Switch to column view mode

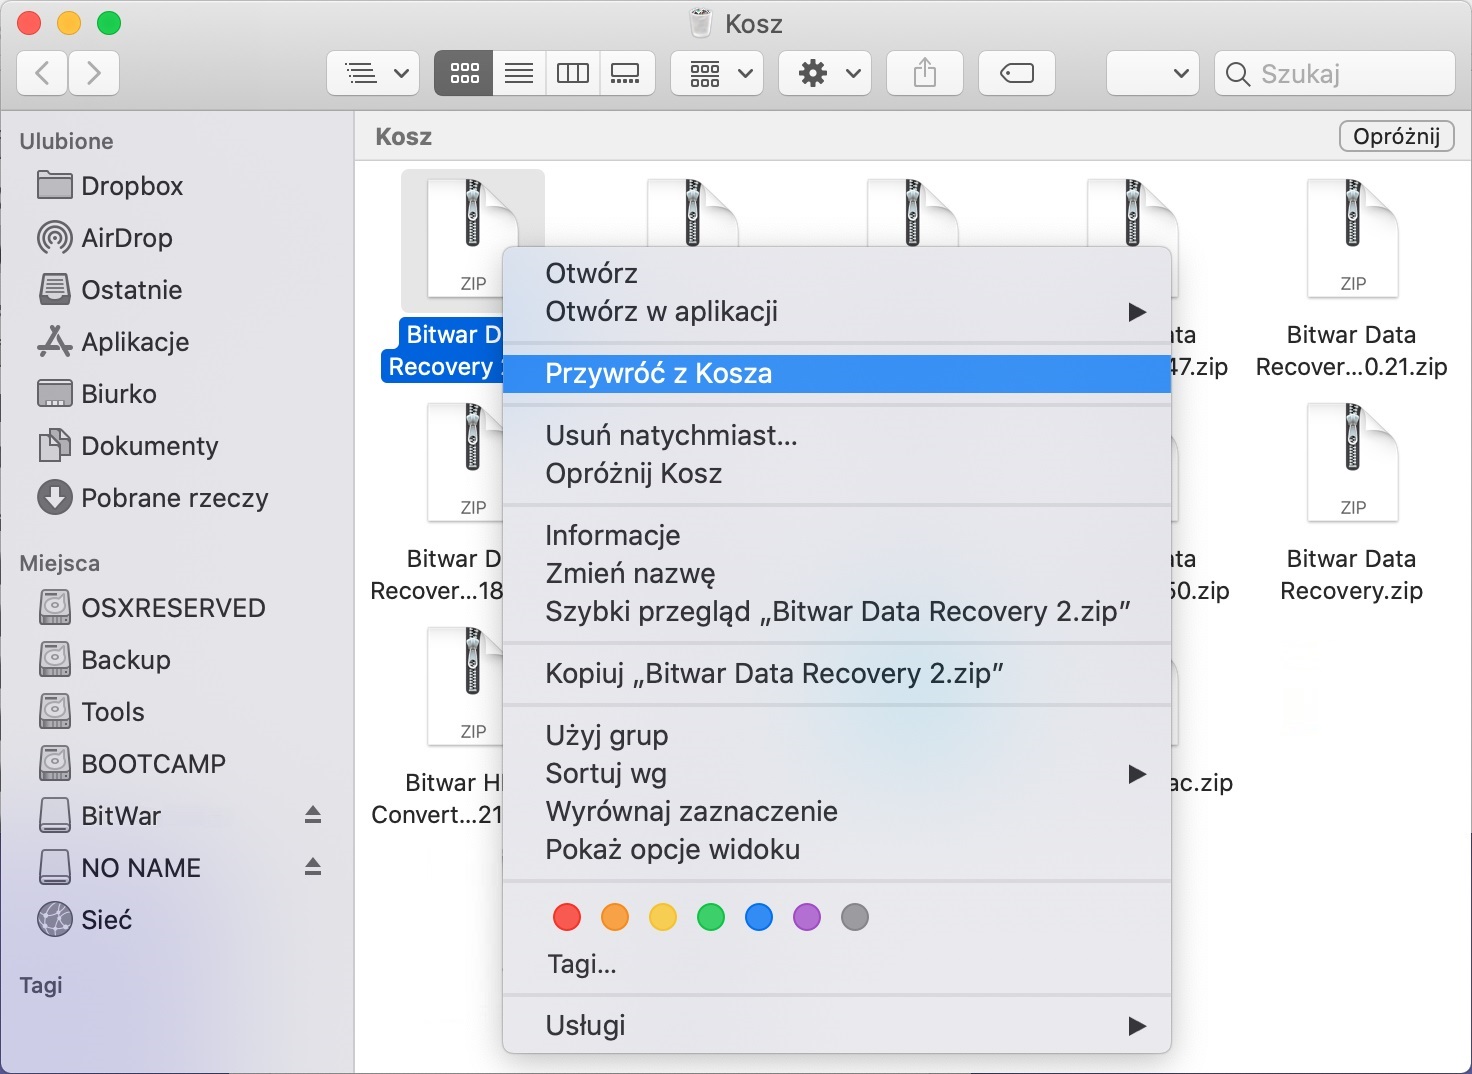click(x=573, y=73)
